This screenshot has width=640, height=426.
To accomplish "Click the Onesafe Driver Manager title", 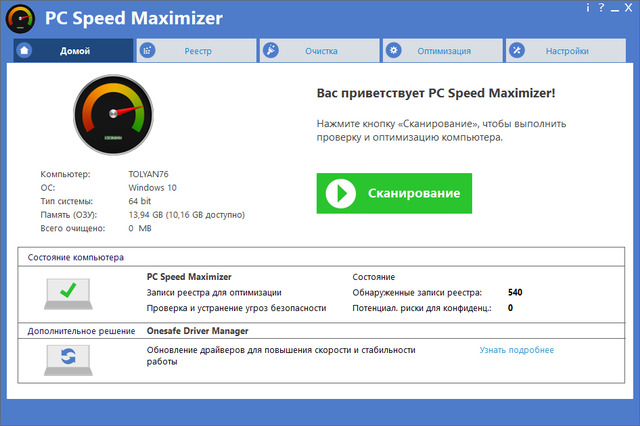I will point(197,331).
